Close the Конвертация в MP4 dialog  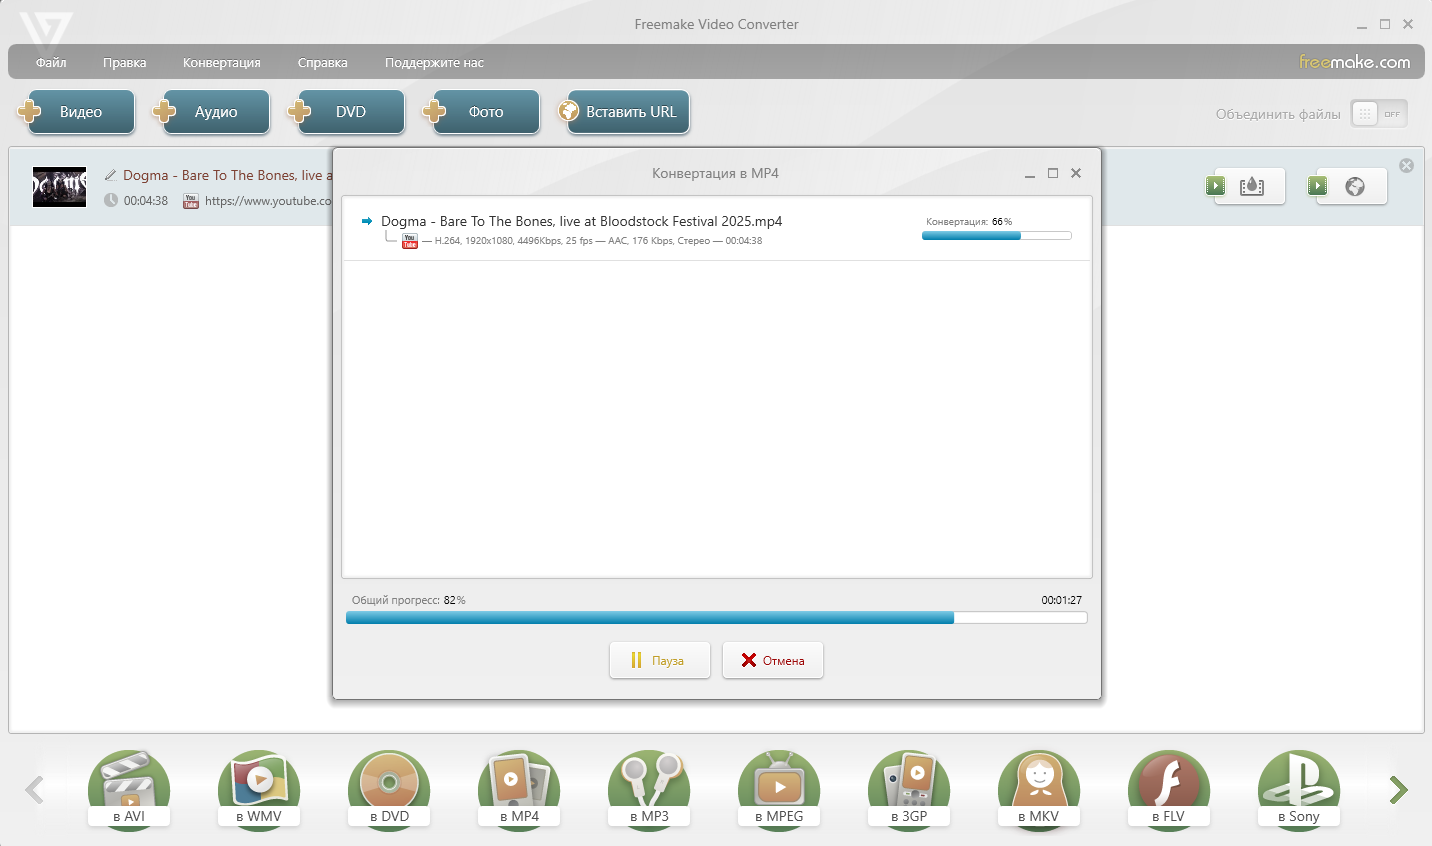click(1076, 173)
